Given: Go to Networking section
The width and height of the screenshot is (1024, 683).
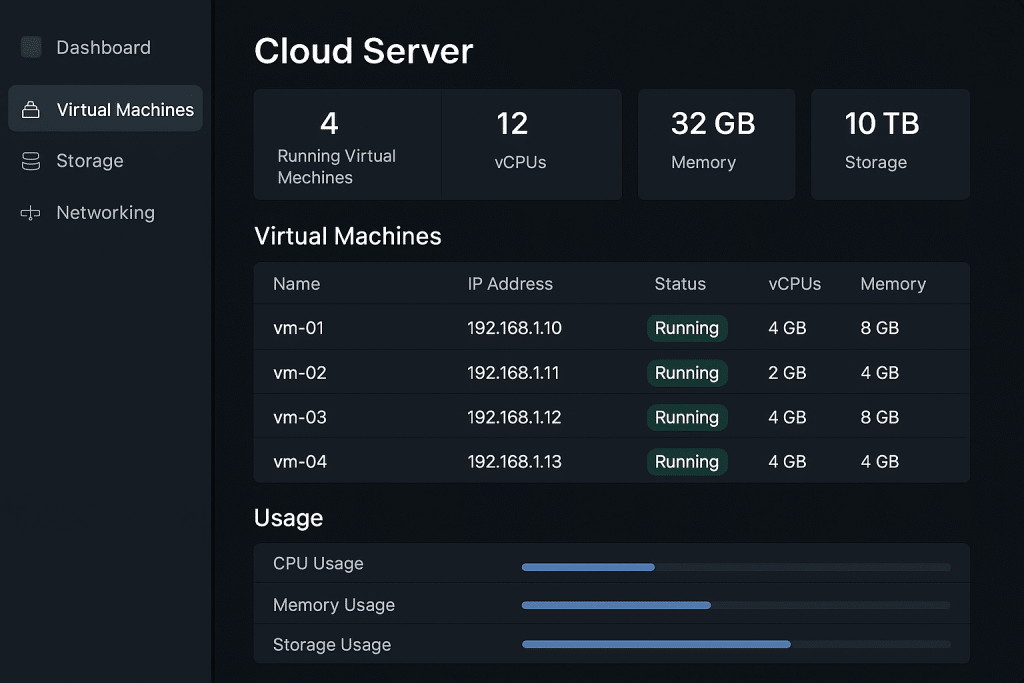Looking at the screenshot, I should coord(105,213).
